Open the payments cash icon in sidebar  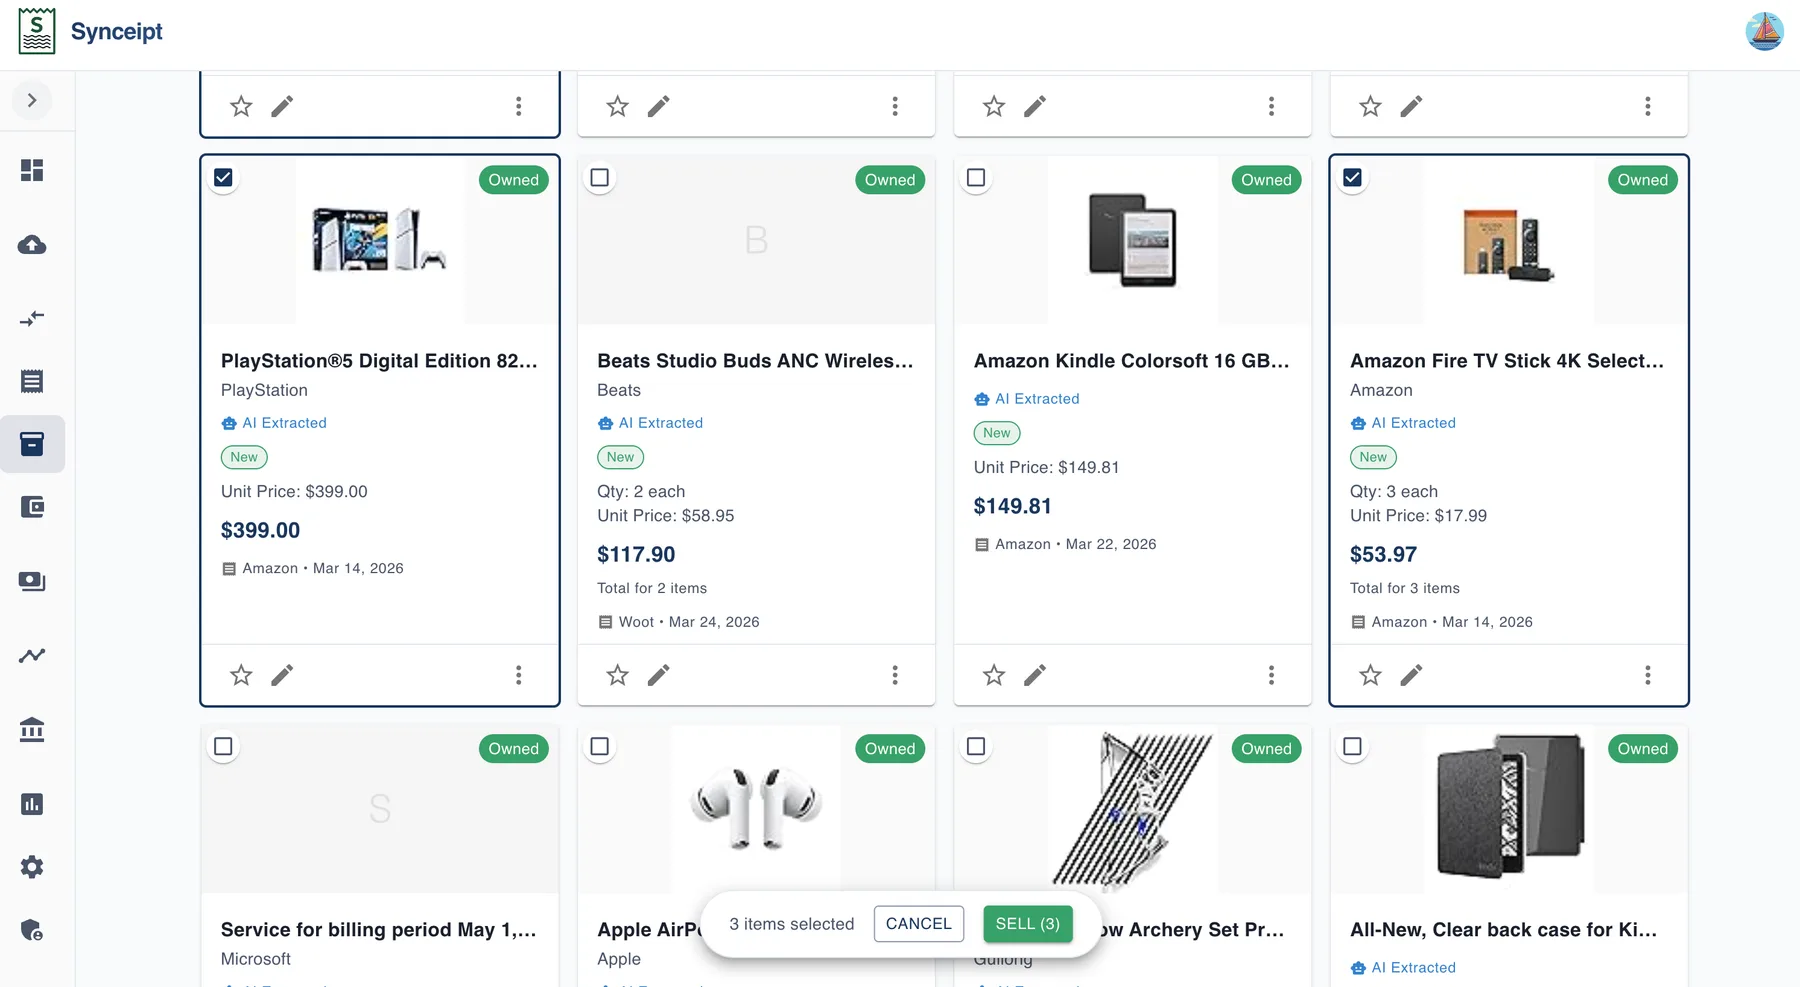click(32, 581)
